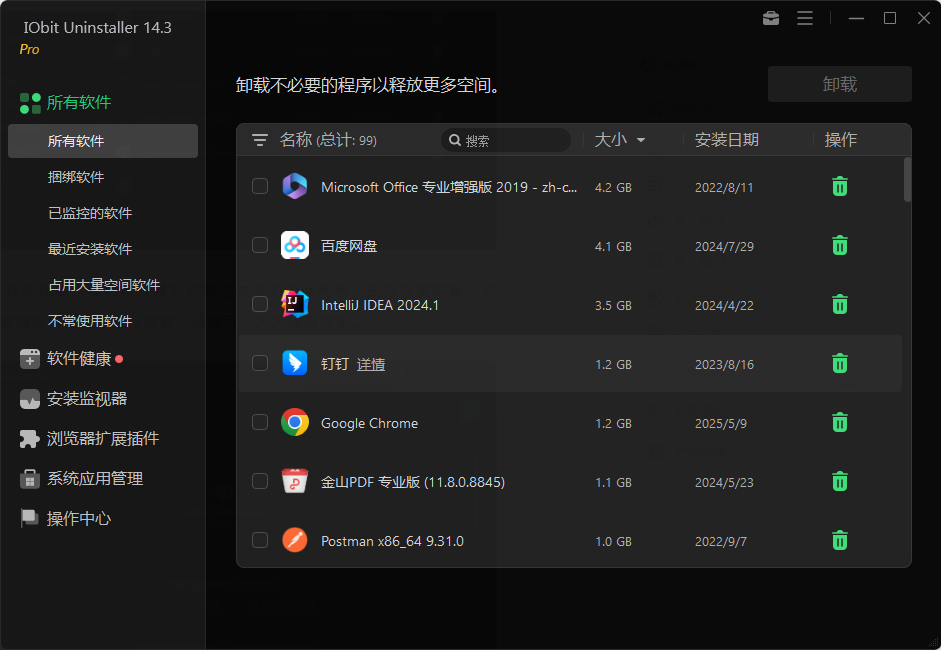Viewport: 941px width, 650px height.
Task: Click the Microsoft Office app icon
Action: 295,186
